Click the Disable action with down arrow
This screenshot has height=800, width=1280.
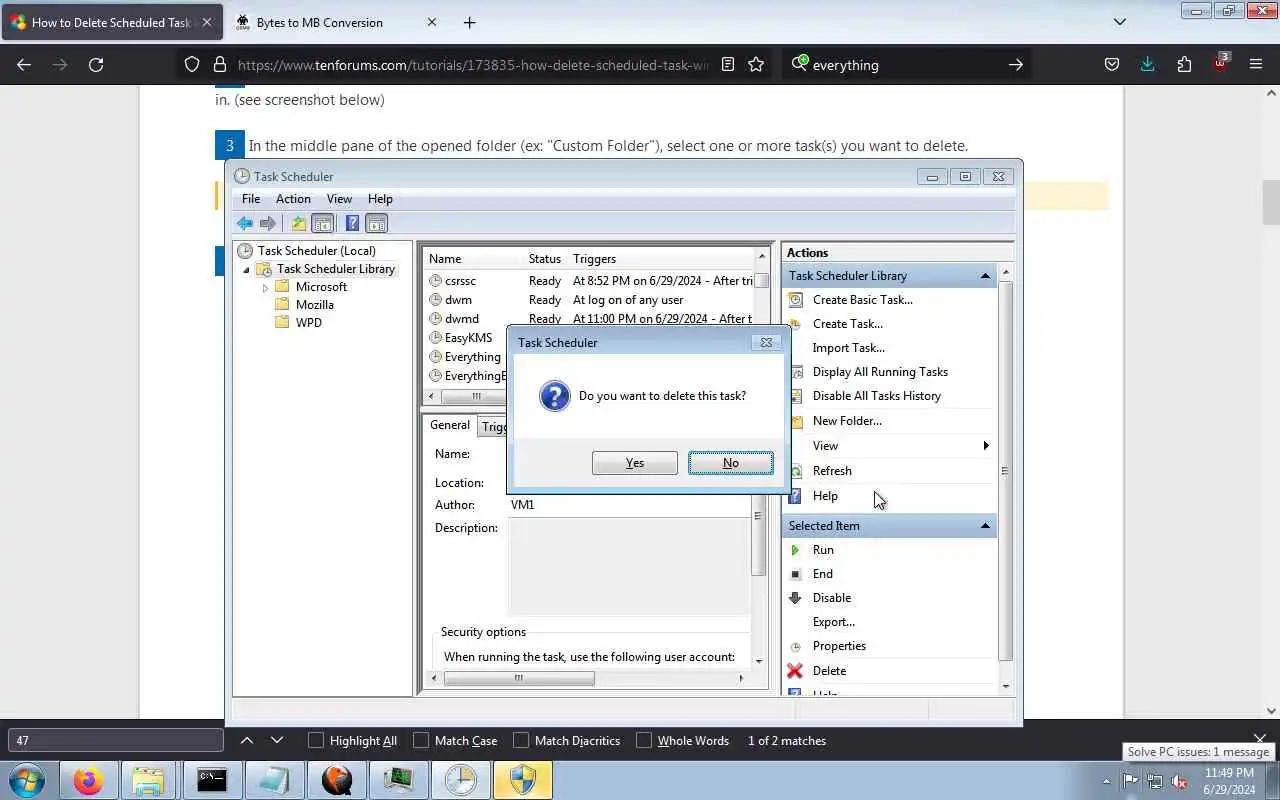pos(832,597)
